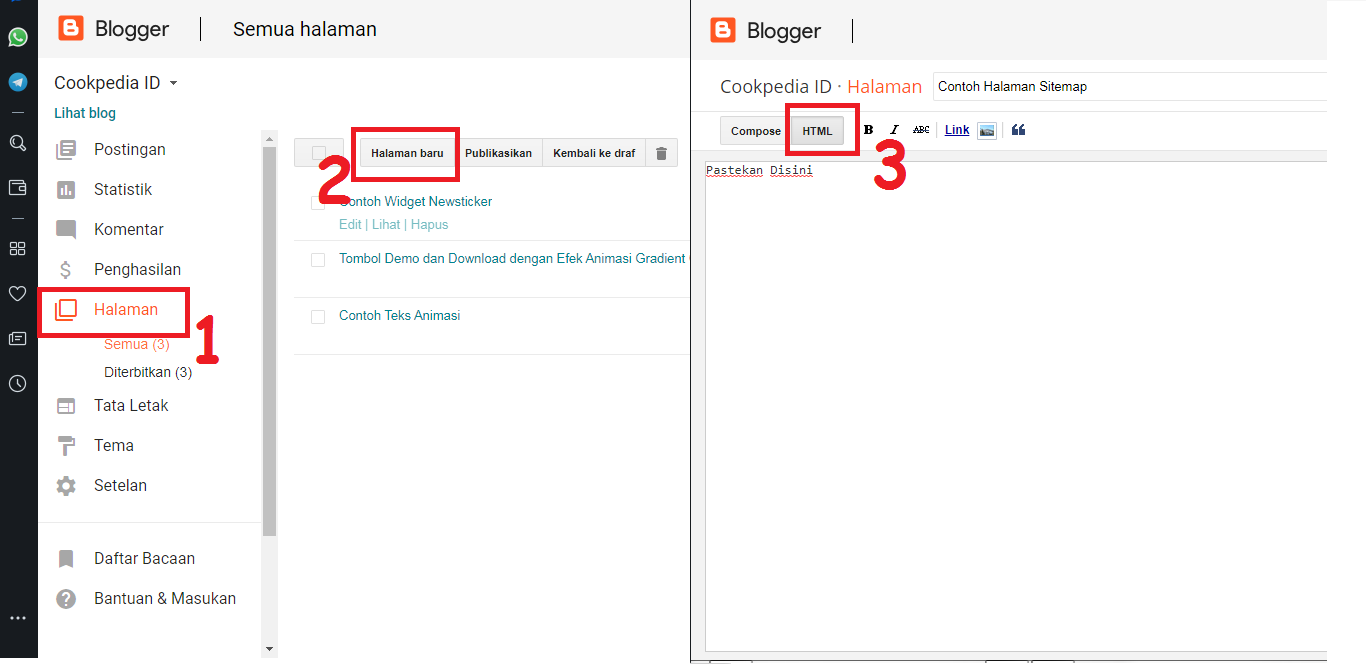
Task: Click the Daftar Bacaan bookmark icon
Action: (x=66, y=559)
